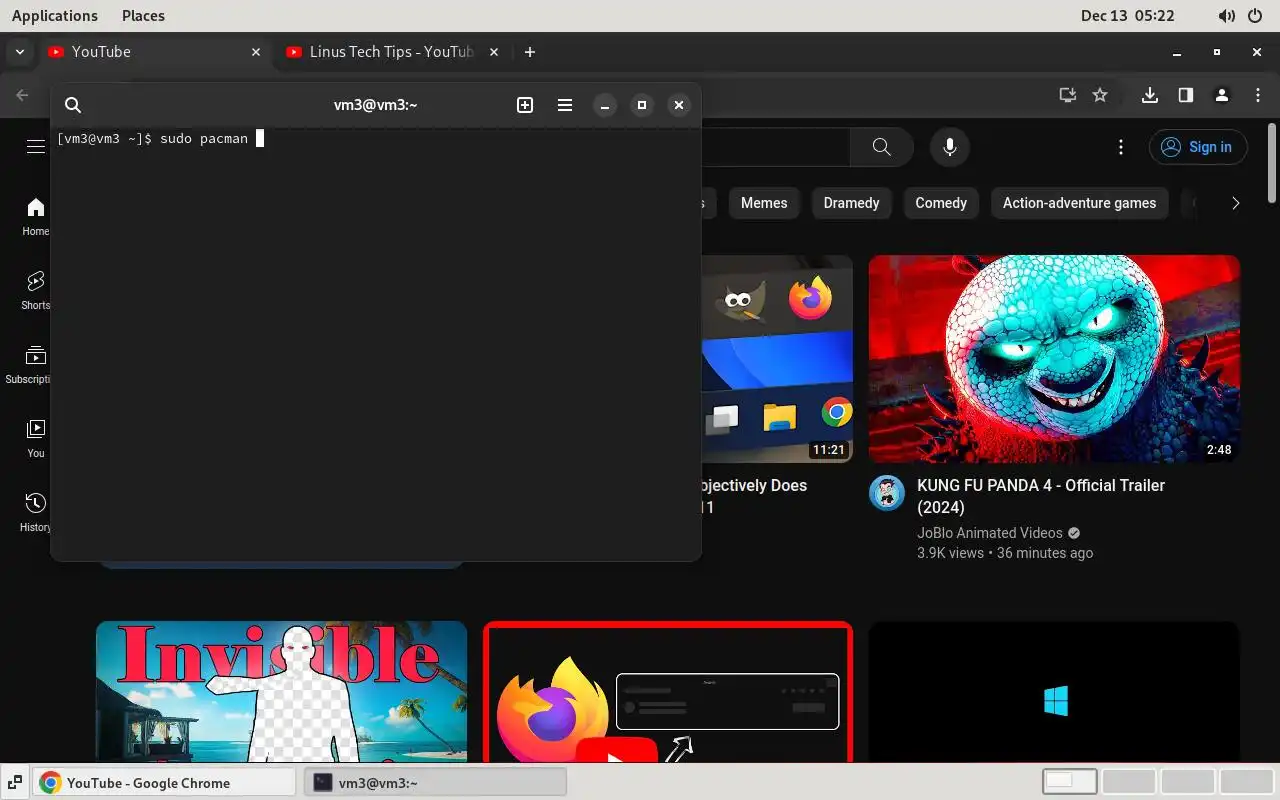Click JoBlo channel avatar
The width and height of the screenshot is (1280, 800).
pos(887,493)
